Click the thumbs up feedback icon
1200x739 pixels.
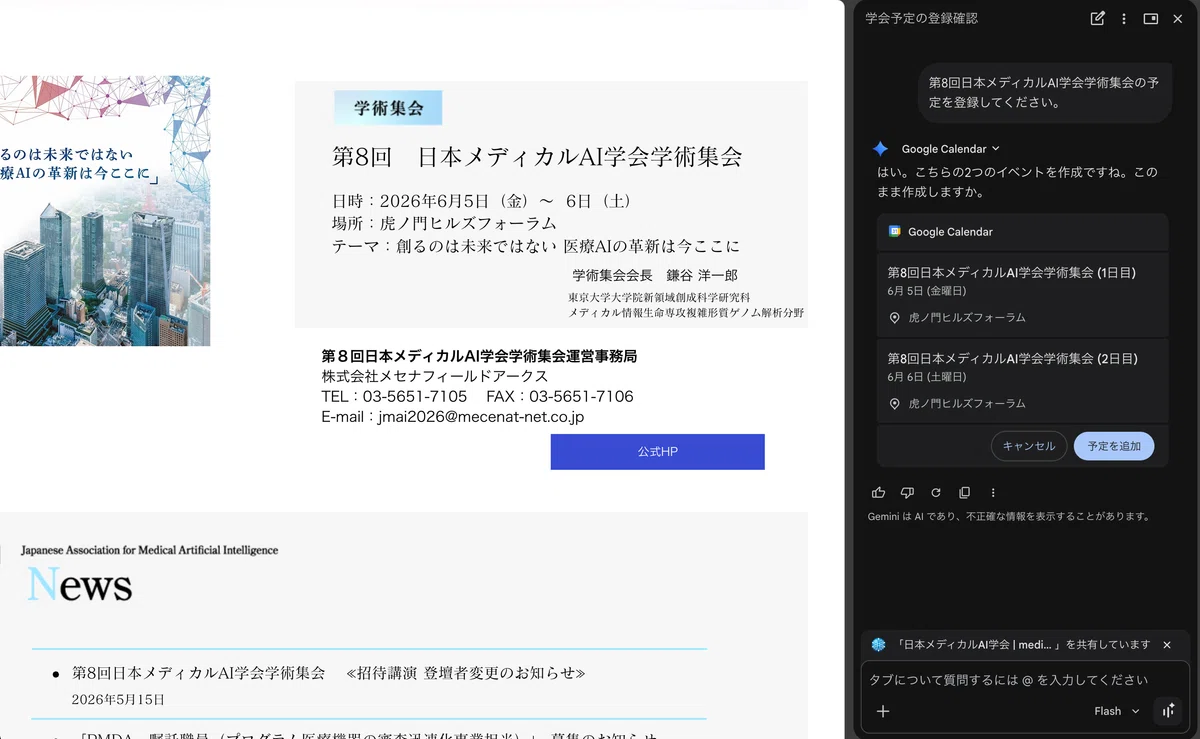click(878, 493)
